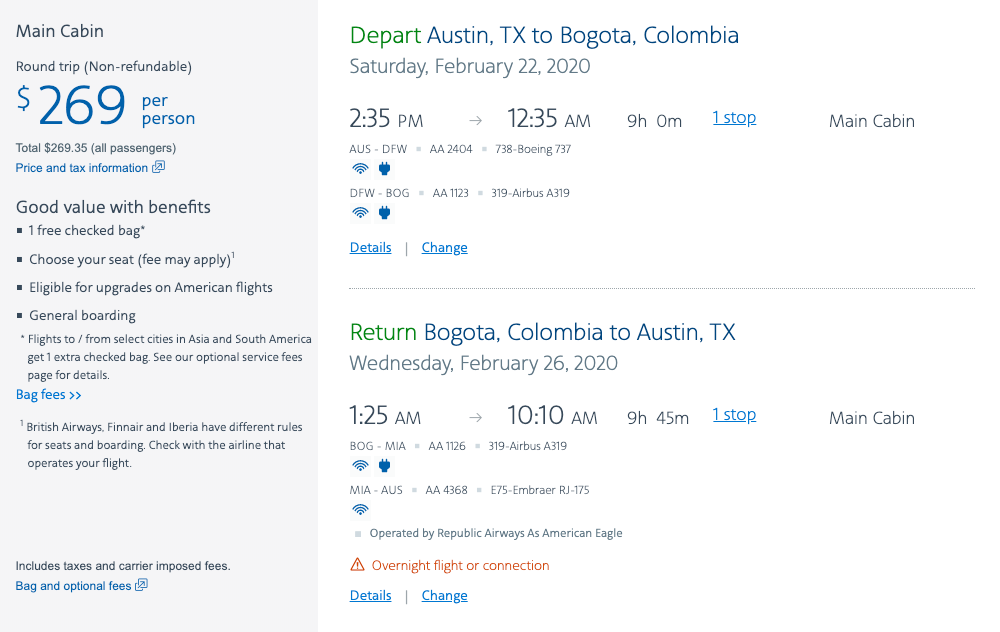View 1 stop info for return flight
1000x632 pixels.
point(734,415)
